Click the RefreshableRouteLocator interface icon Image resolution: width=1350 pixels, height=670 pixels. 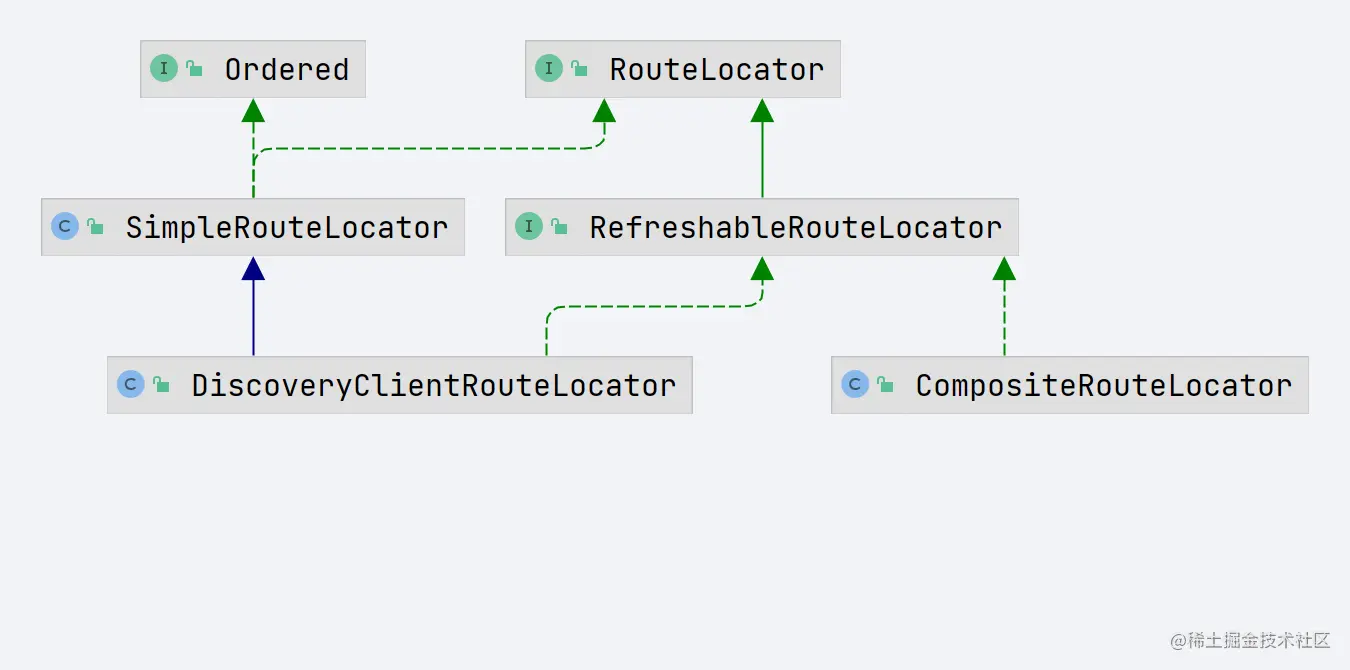click(529, 227)
